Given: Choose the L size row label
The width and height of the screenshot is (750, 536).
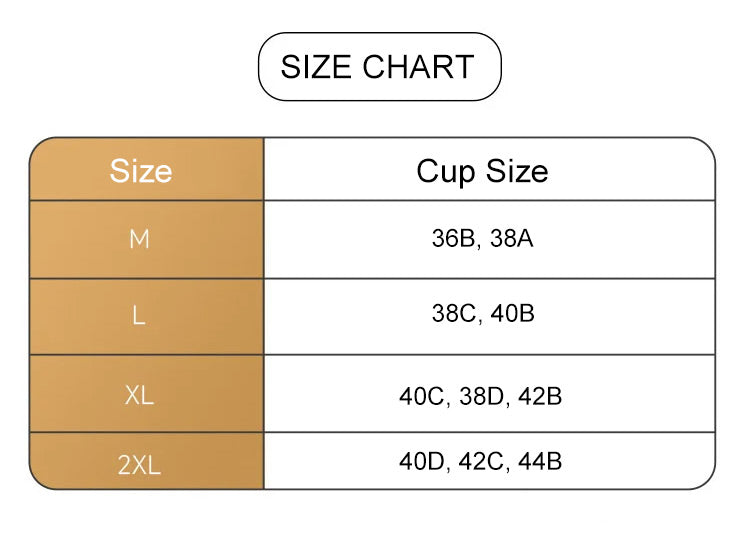Looking at the screenshot, I should click(139, 316).
